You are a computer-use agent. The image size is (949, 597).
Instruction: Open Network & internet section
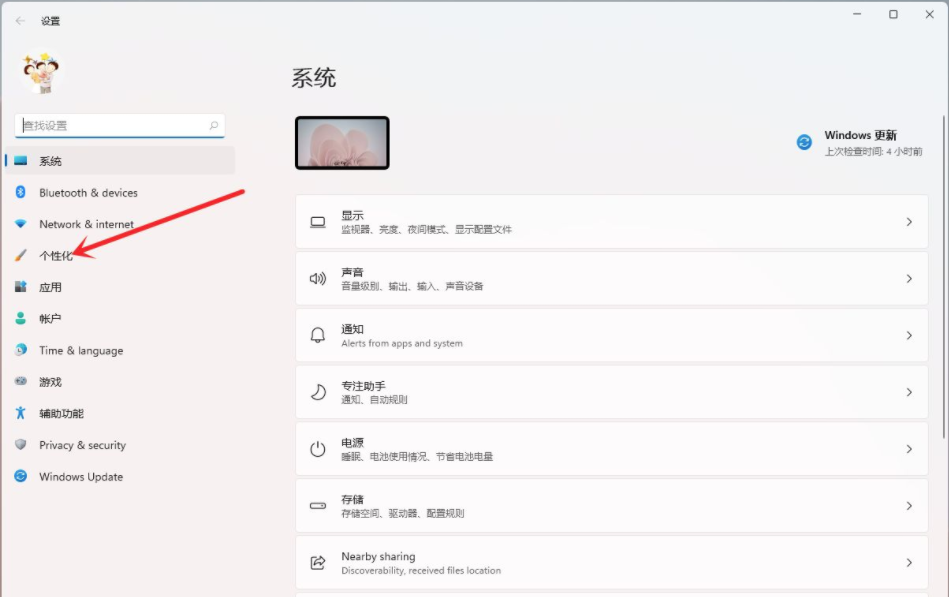pos(120,224)
